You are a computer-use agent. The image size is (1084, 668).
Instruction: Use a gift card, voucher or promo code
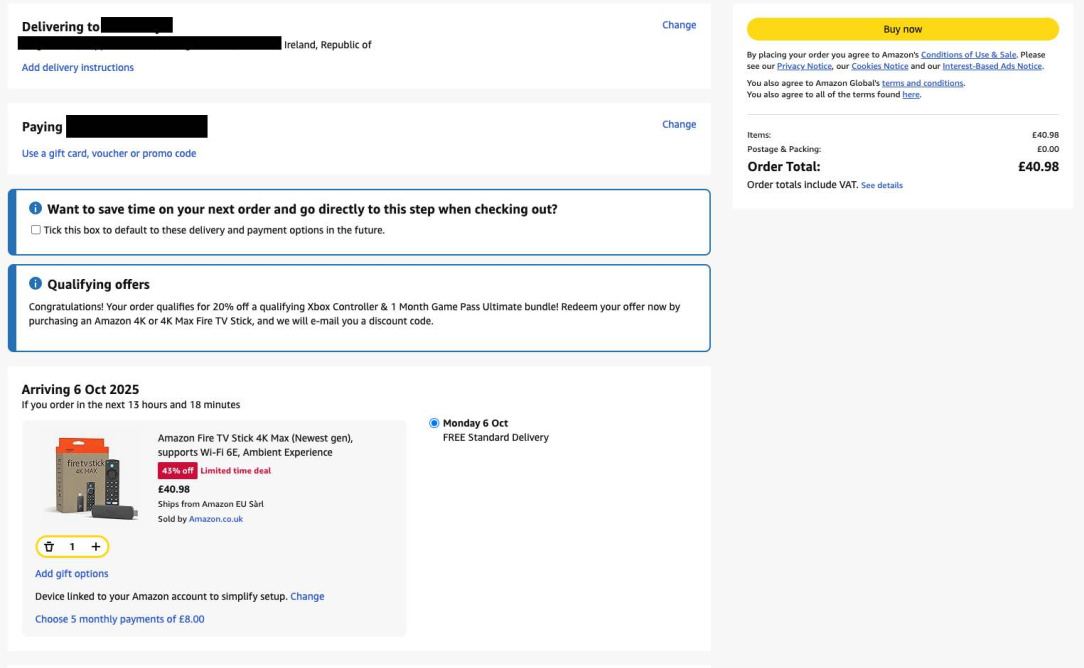109,153
